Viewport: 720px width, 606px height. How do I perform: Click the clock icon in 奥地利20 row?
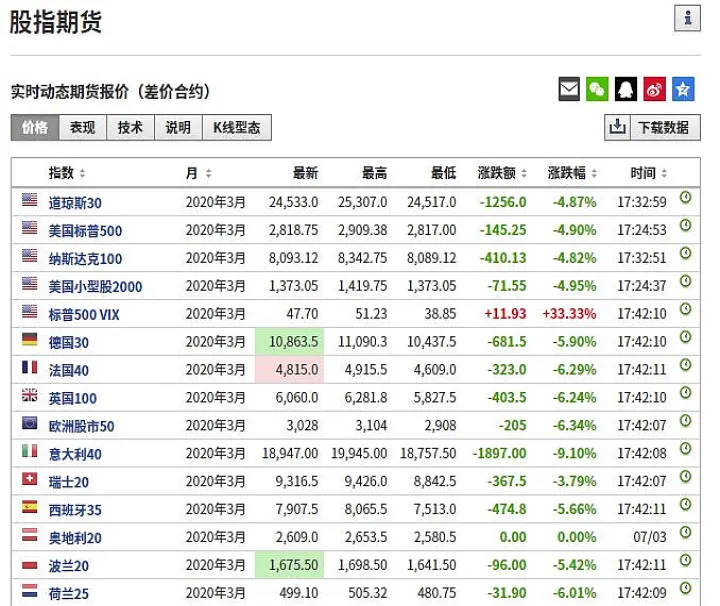pos(686,533)
